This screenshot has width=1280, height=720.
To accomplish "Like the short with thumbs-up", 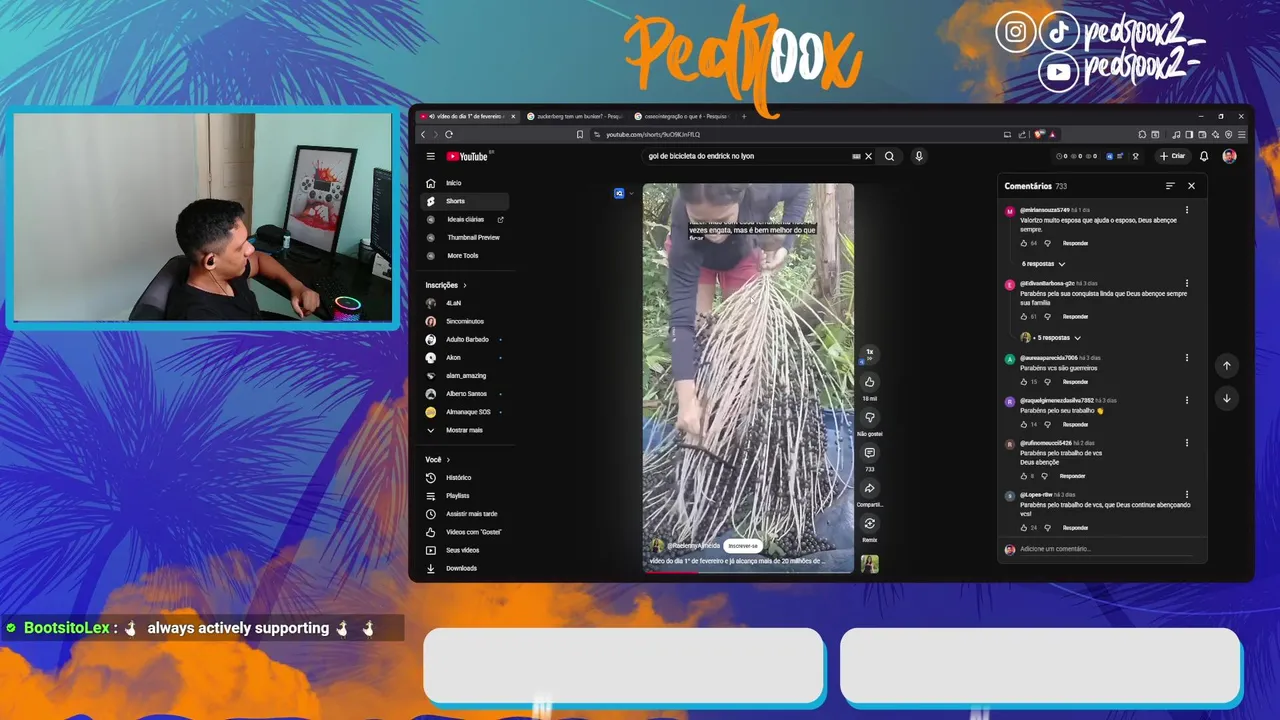I will [869, 382].
